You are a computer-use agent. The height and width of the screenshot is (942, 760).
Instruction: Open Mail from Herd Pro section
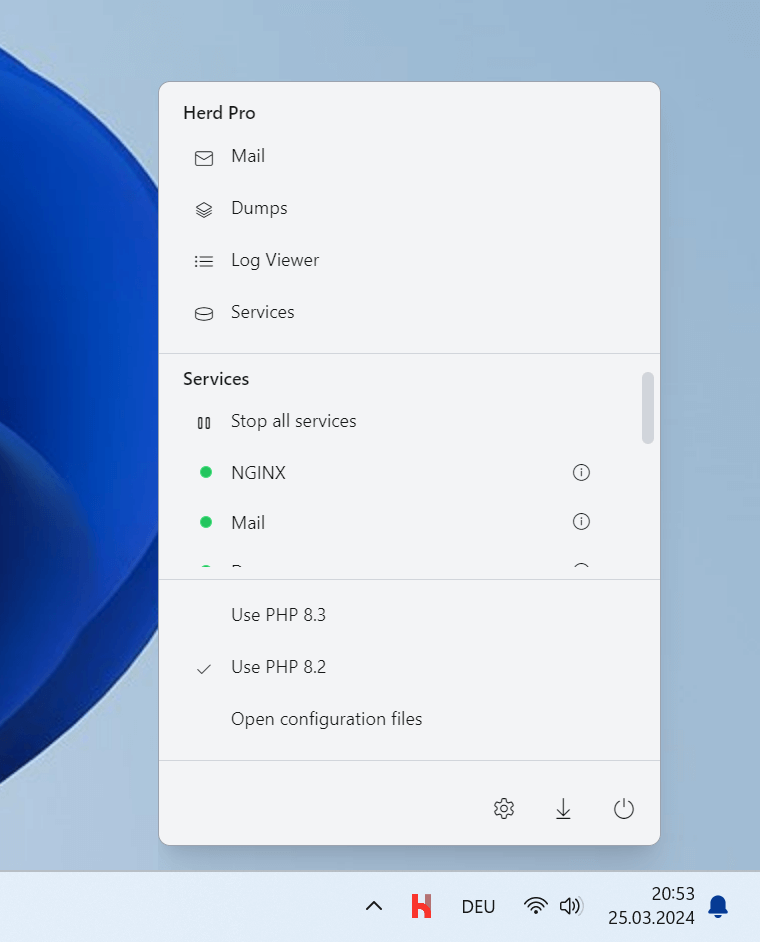click(247, 157)
